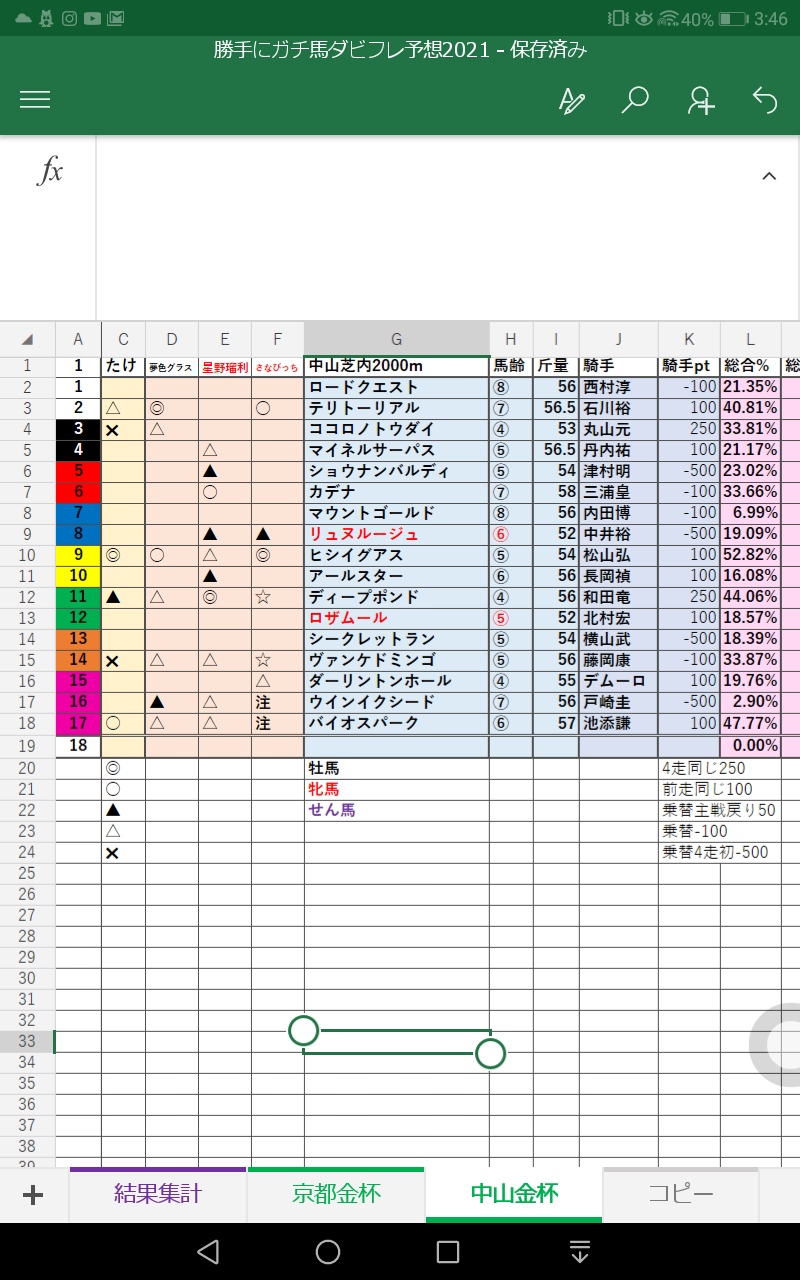Viewport: 800px width, 1280px height.
Task: Click the fx function icon
Action: [50, 171]
